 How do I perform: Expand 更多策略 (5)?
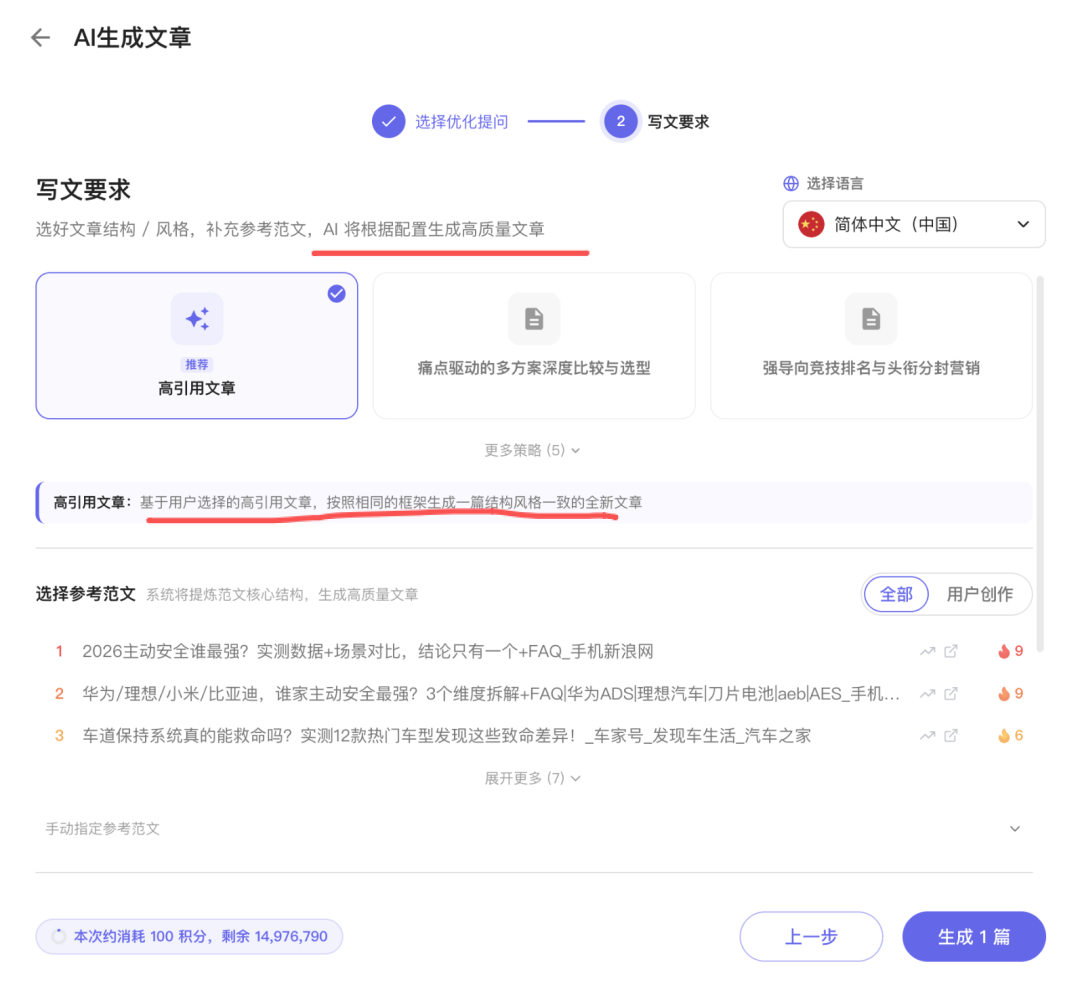532,450
